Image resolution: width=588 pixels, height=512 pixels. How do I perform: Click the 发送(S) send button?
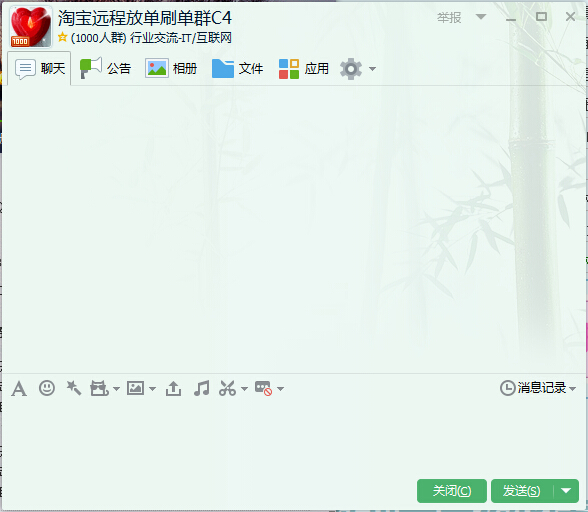[x=522, y=491]
